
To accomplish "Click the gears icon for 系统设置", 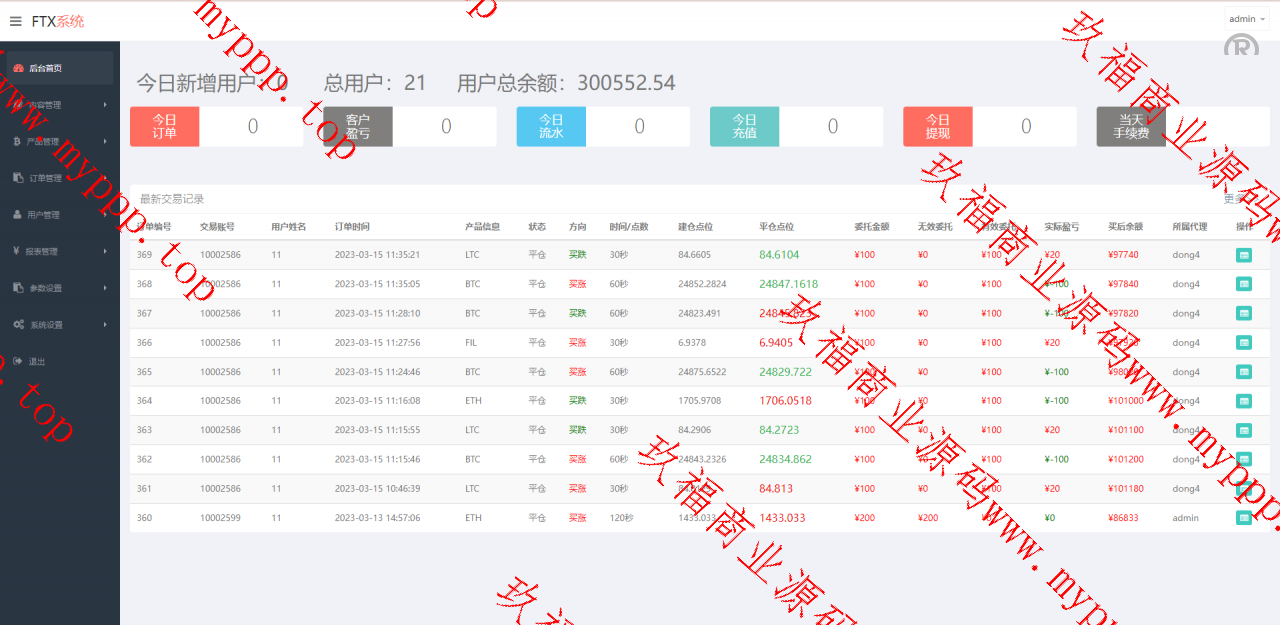I will coord(18,325).
